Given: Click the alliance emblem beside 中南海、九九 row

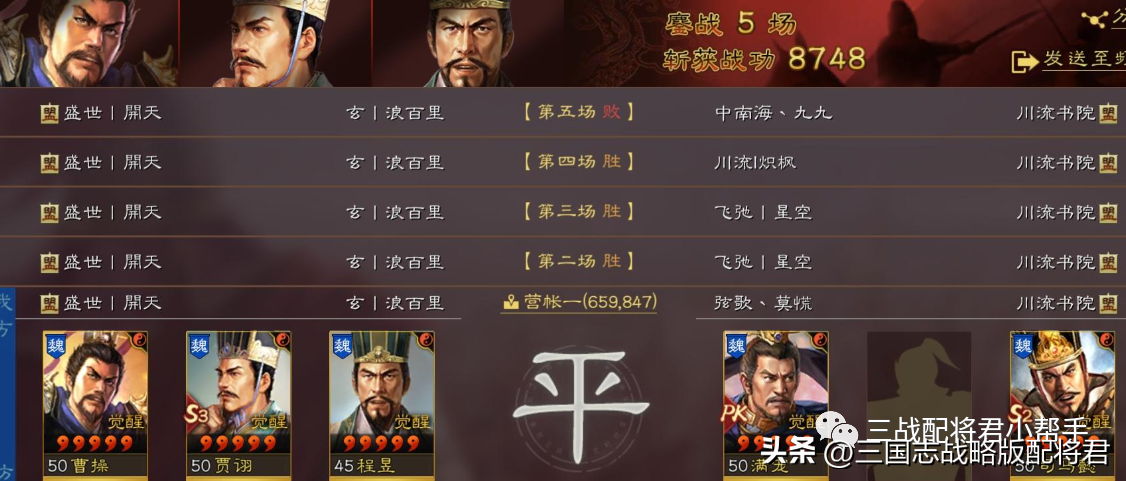Looking at the screenshot, I should 1109,113.
